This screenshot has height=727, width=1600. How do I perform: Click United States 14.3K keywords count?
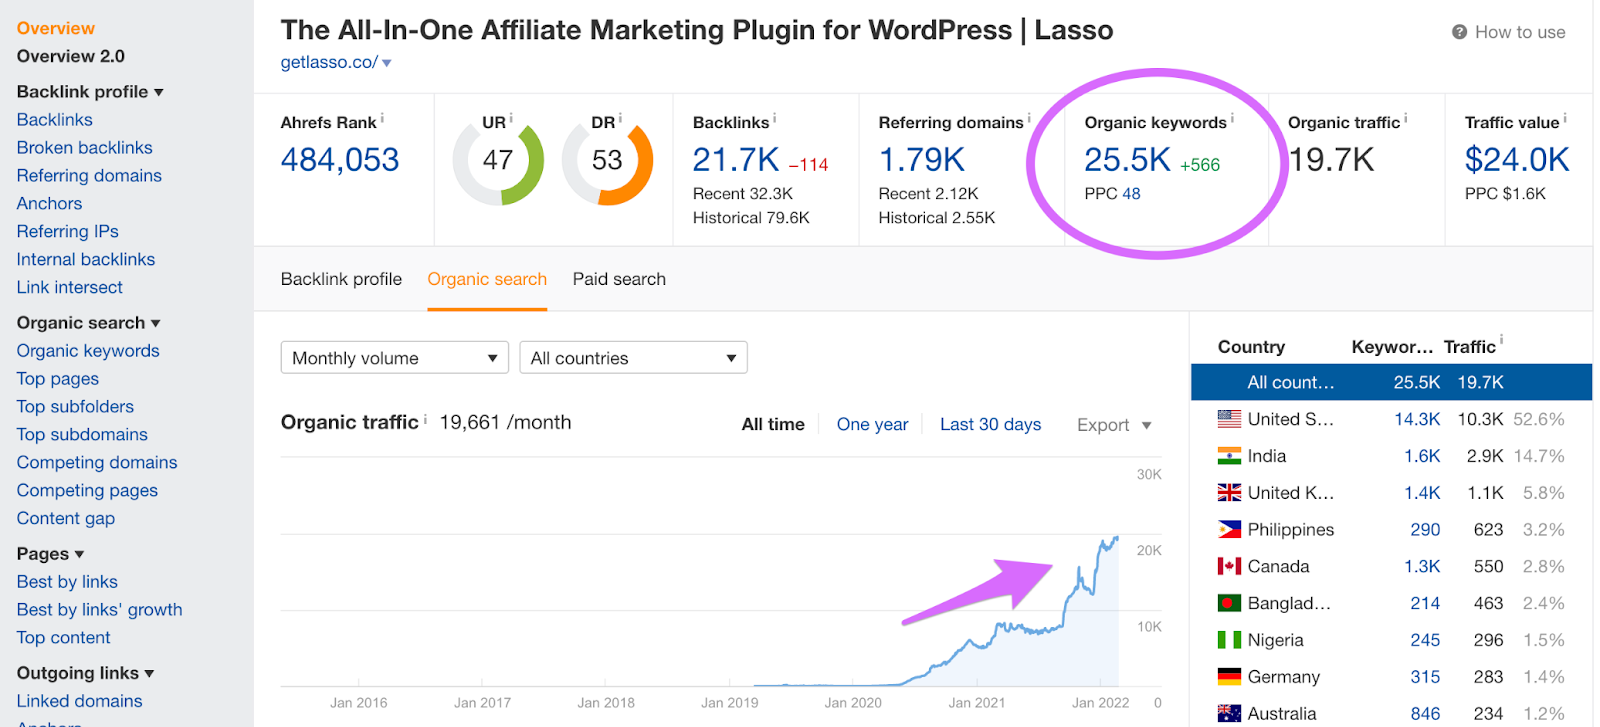coord(1417,420)
